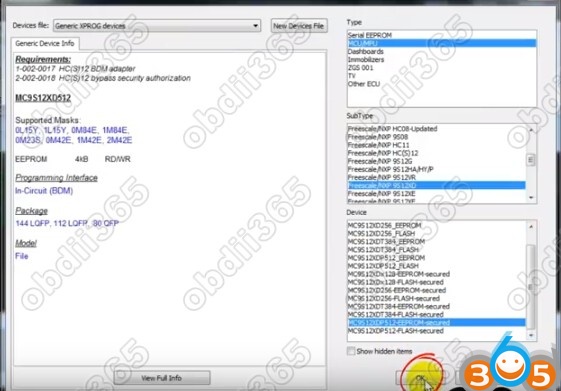
Task: Select device MC9S12XDT384-FLASH-secured
Action: pyautogui.click(x=436, y=314)
